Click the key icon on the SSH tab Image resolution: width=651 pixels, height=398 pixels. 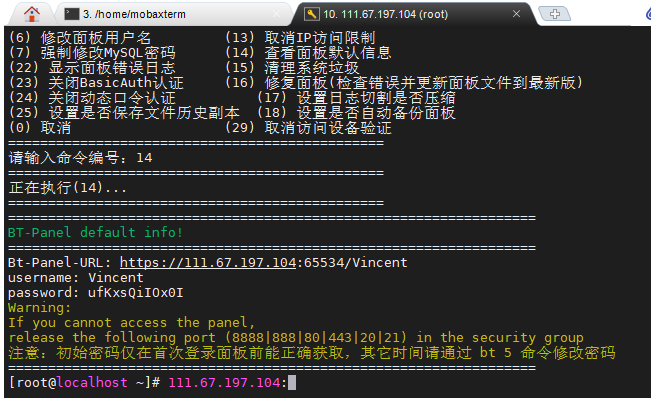coord(311,14)
